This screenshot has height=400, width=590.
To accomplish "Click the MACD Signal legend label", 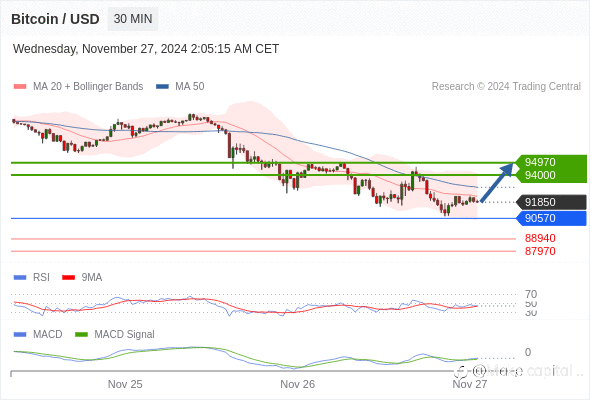I will pyautogui.click(x=125, y=335).
